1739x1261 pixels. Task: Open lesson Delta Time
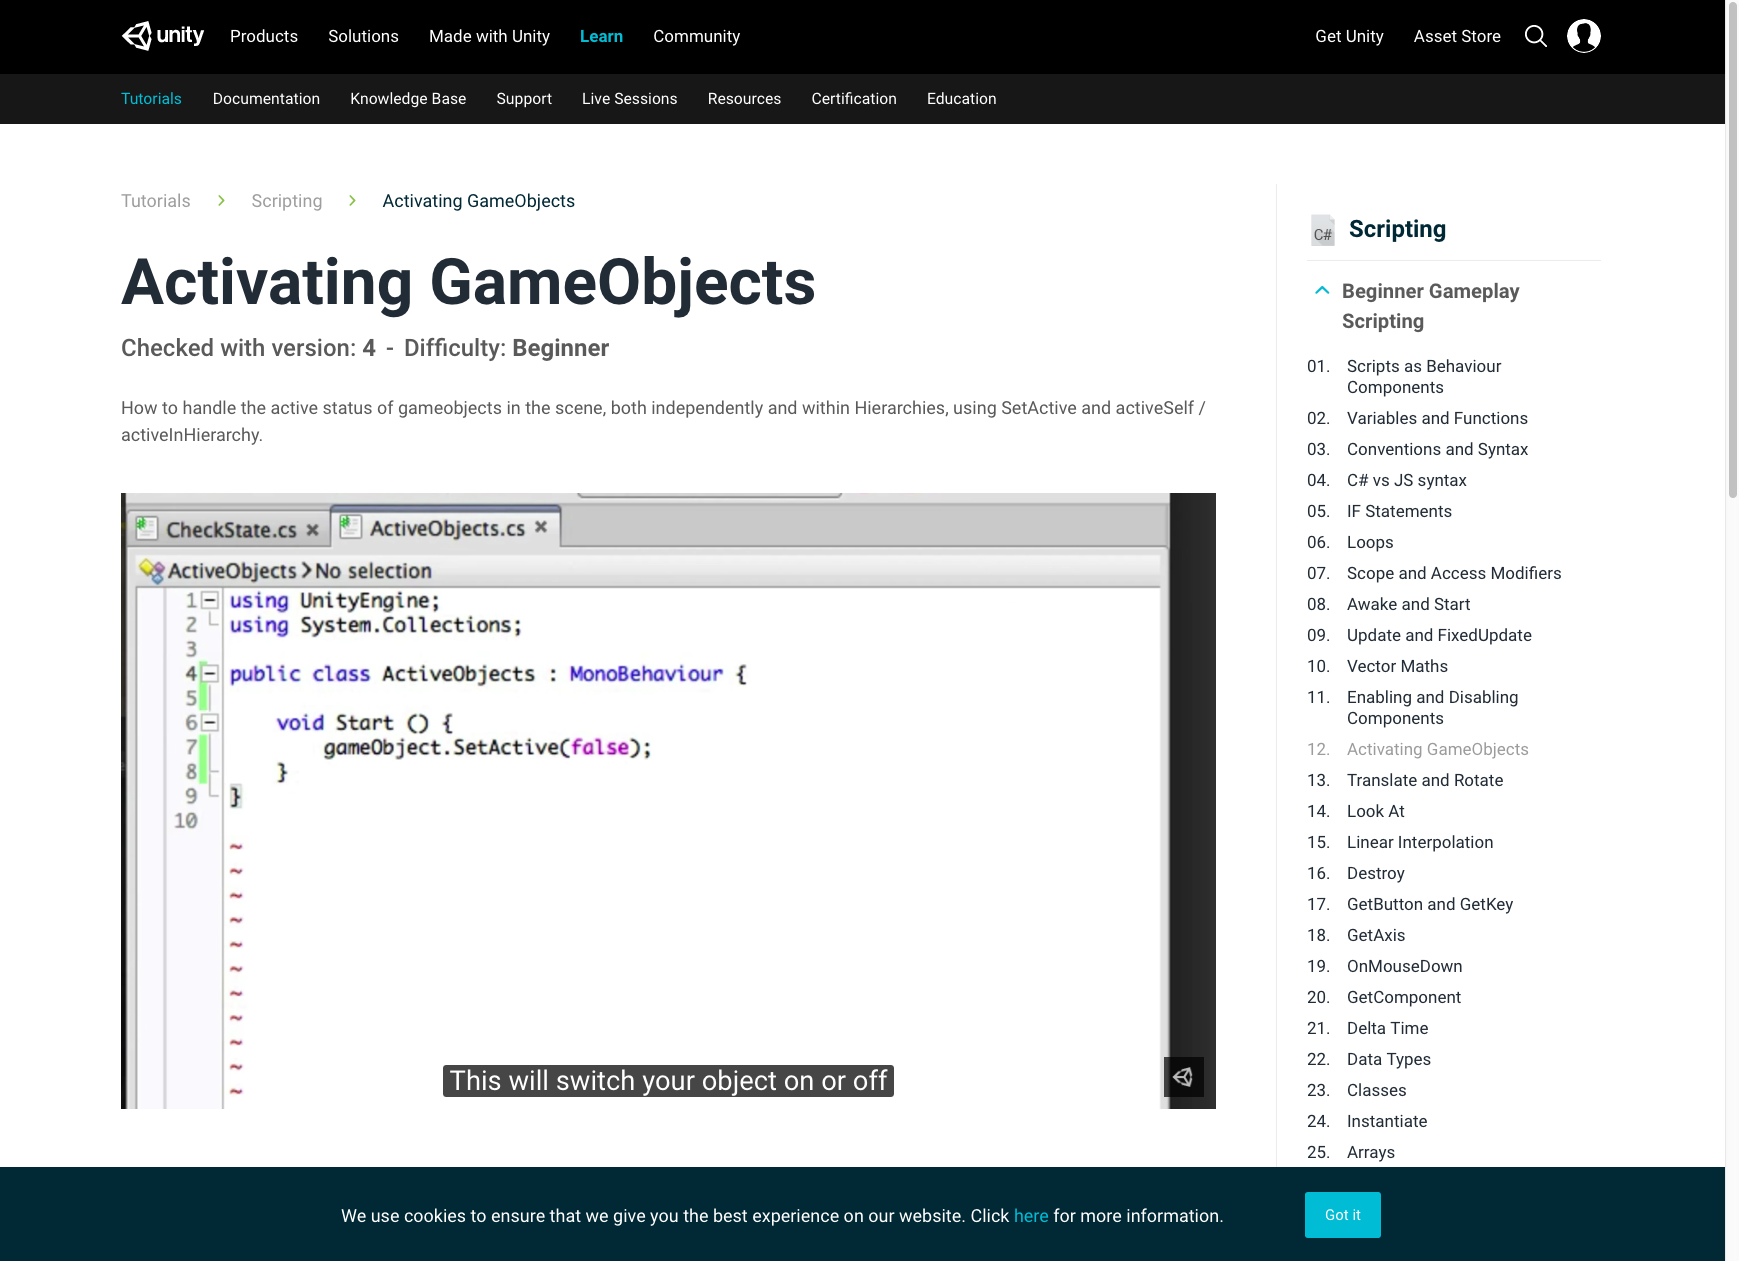pyautogui.click(x=1387, y=1028)
